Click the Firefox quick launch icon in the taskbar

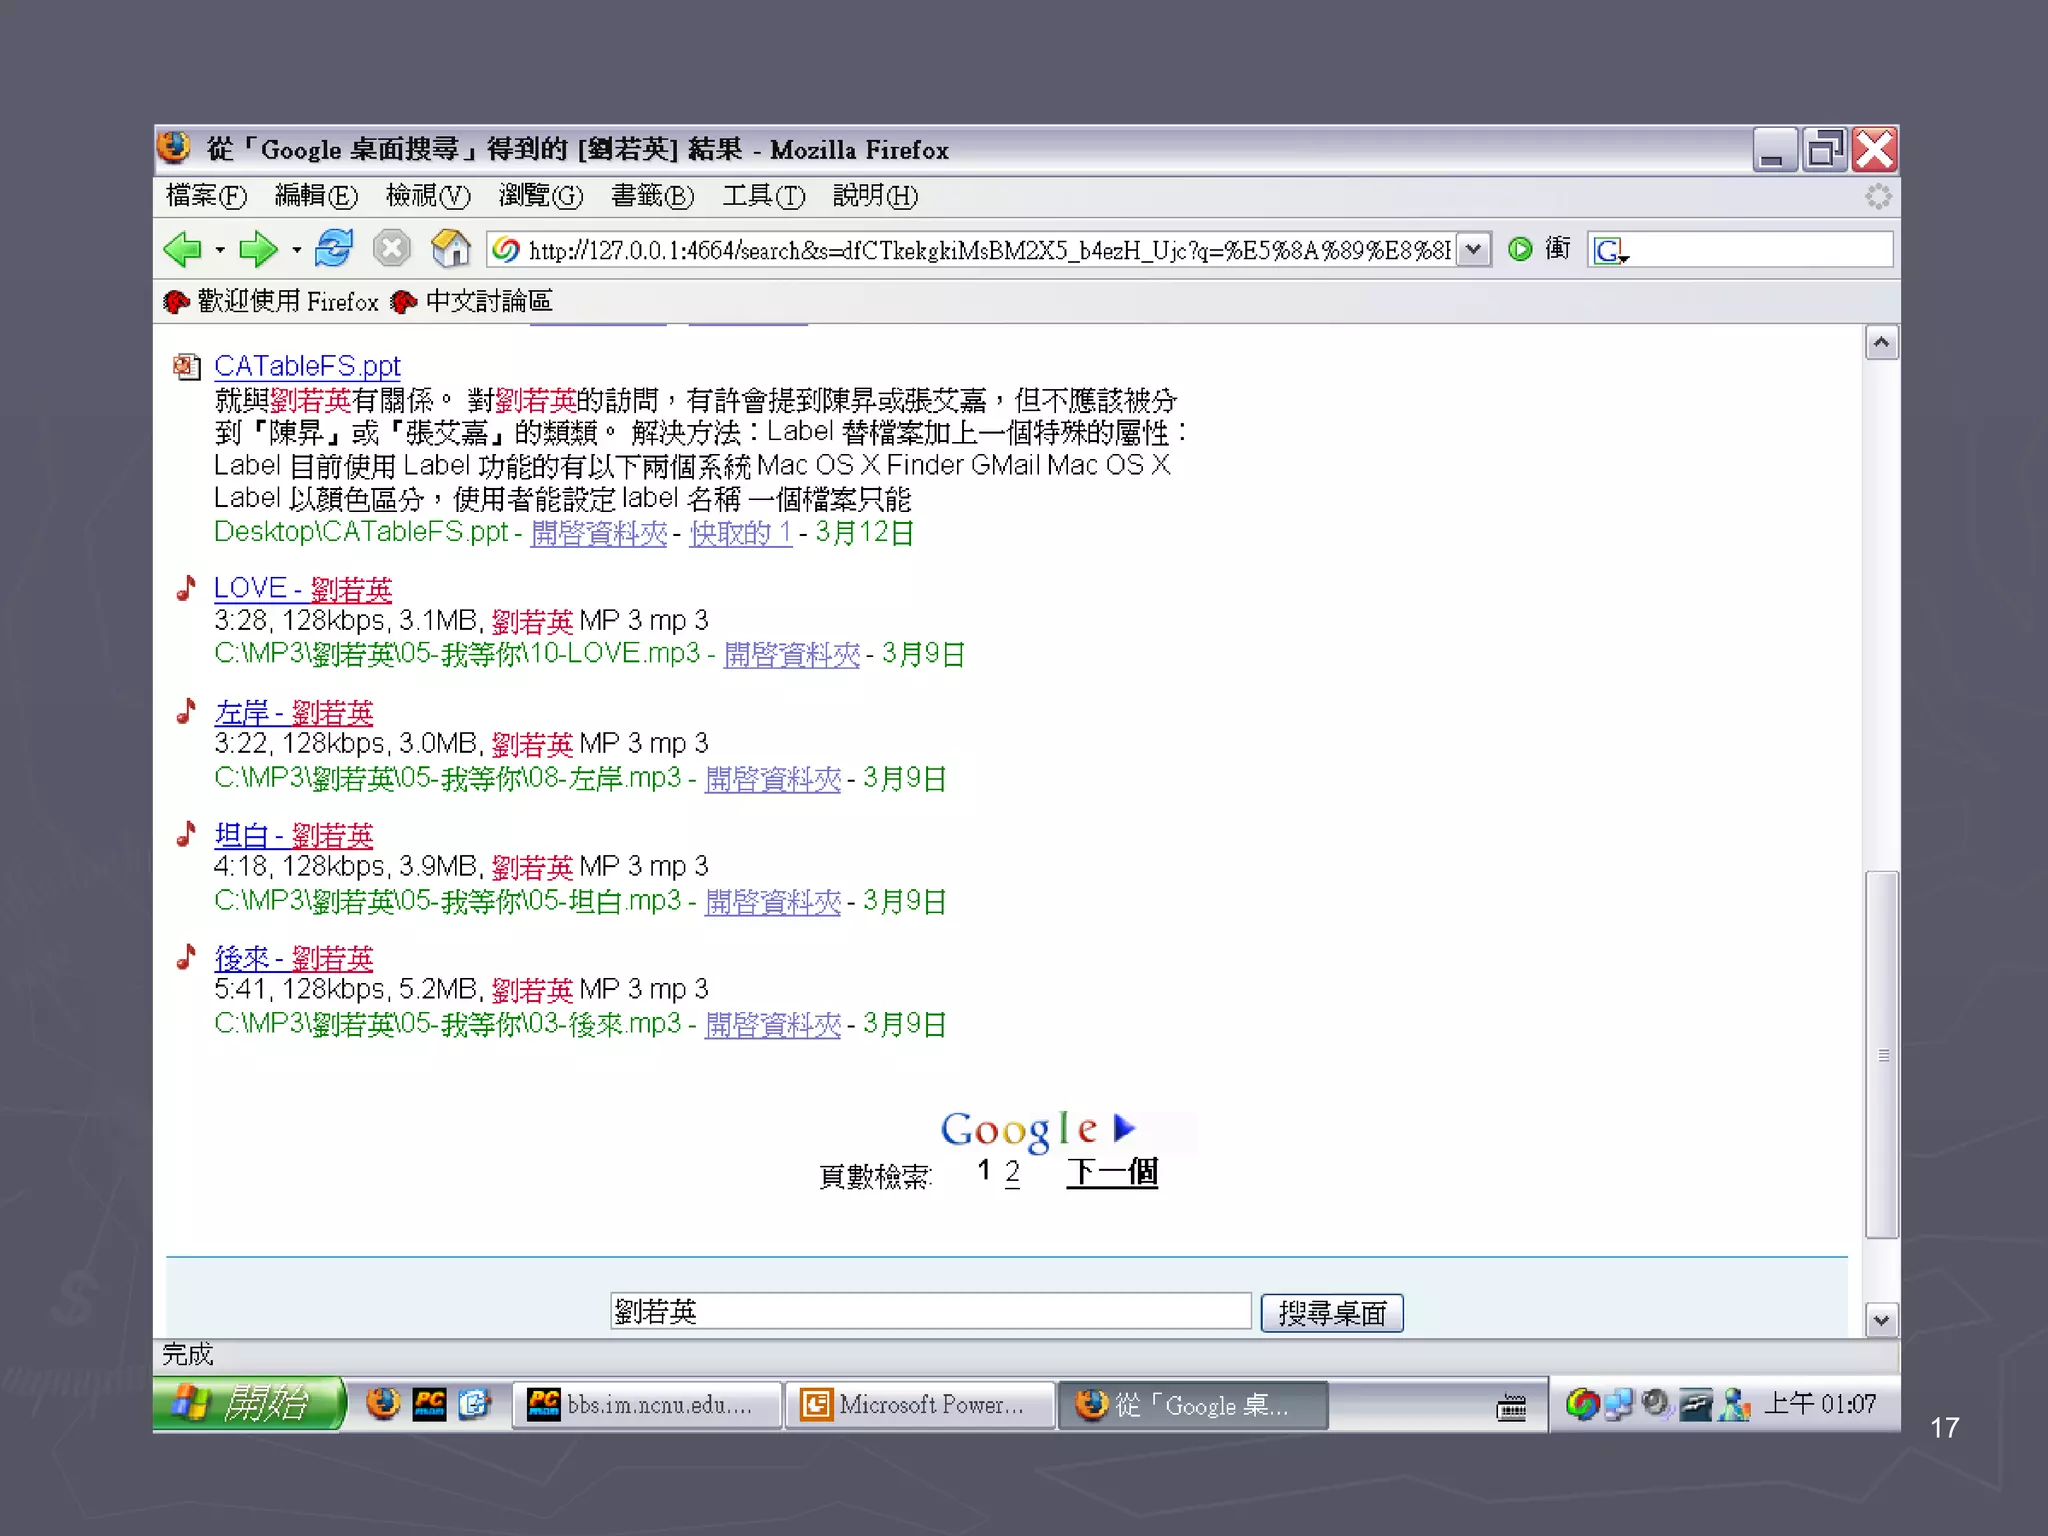[x=382, y=1404]
